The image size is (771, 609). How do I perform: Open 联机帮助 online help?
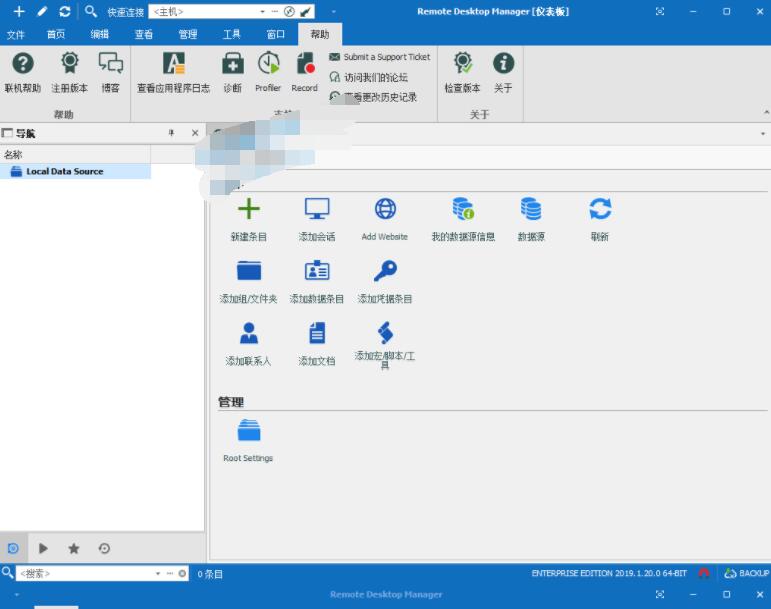click(23, 73)
